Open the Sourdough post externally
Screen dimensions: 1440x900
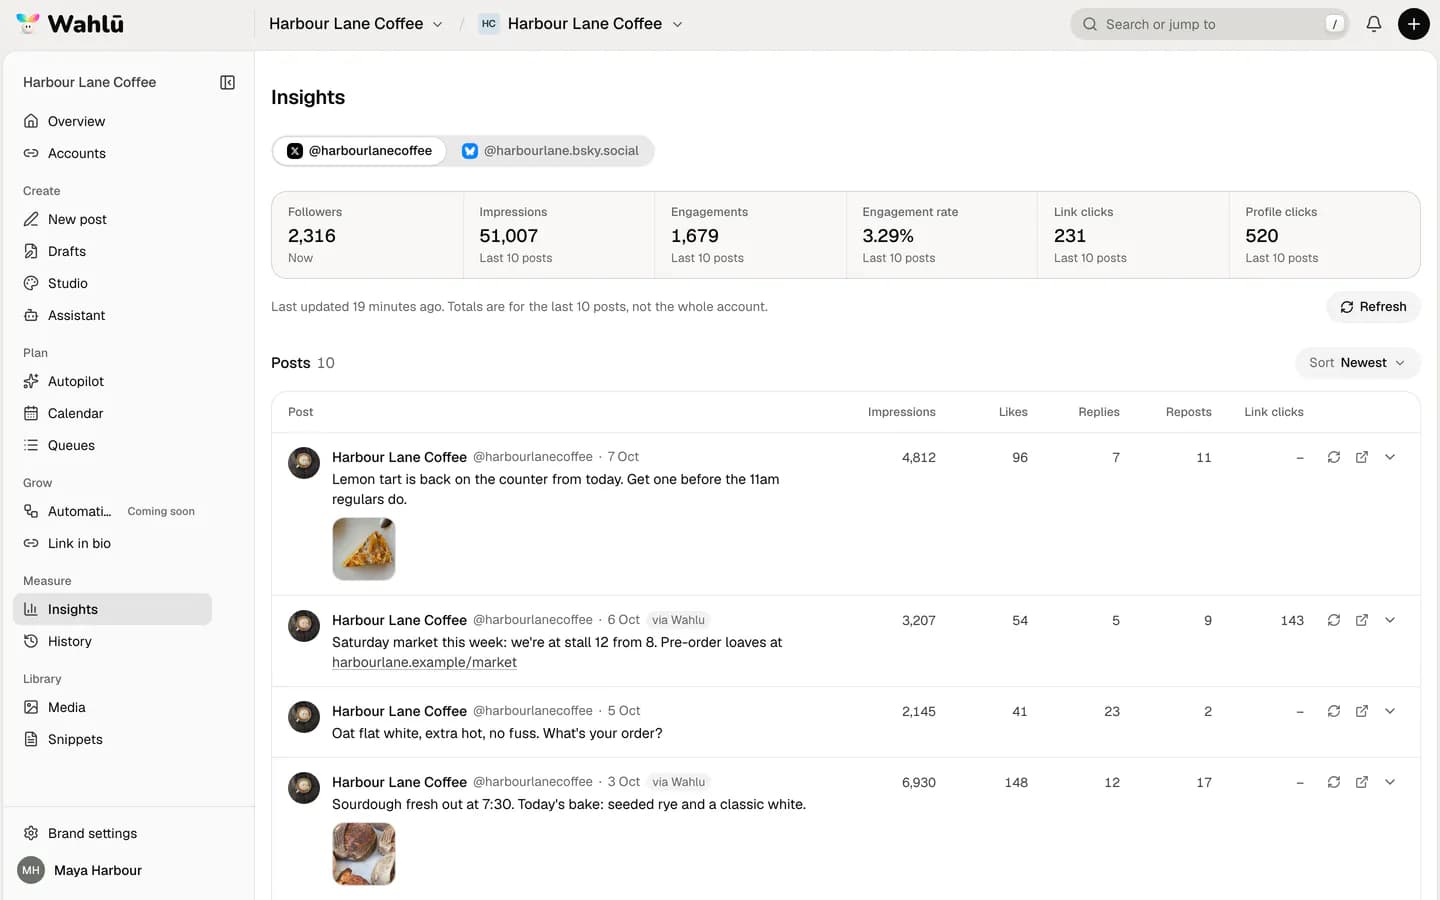(1362, 782)
